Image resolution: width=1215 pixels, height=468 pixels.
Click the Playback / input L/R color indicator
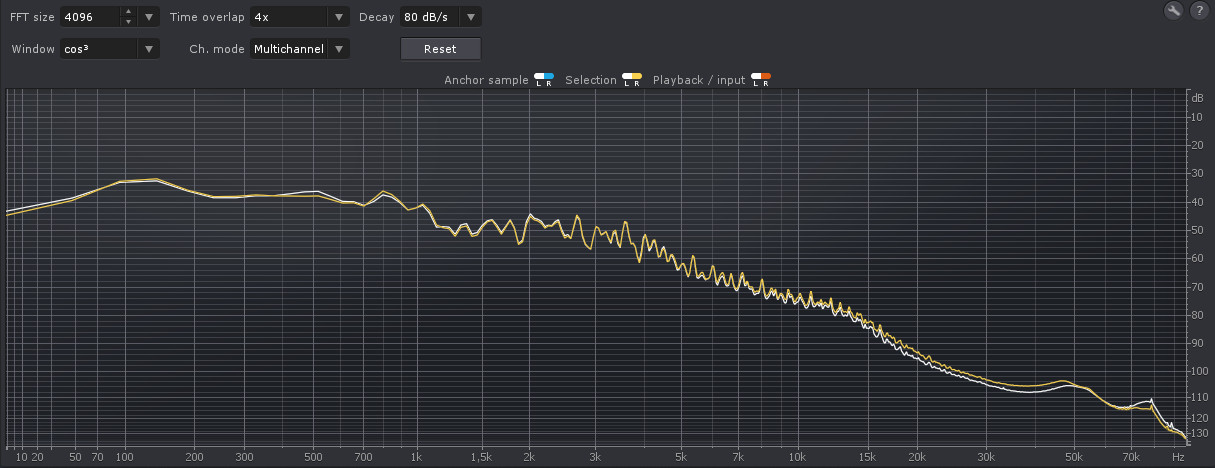pos(762,79)
